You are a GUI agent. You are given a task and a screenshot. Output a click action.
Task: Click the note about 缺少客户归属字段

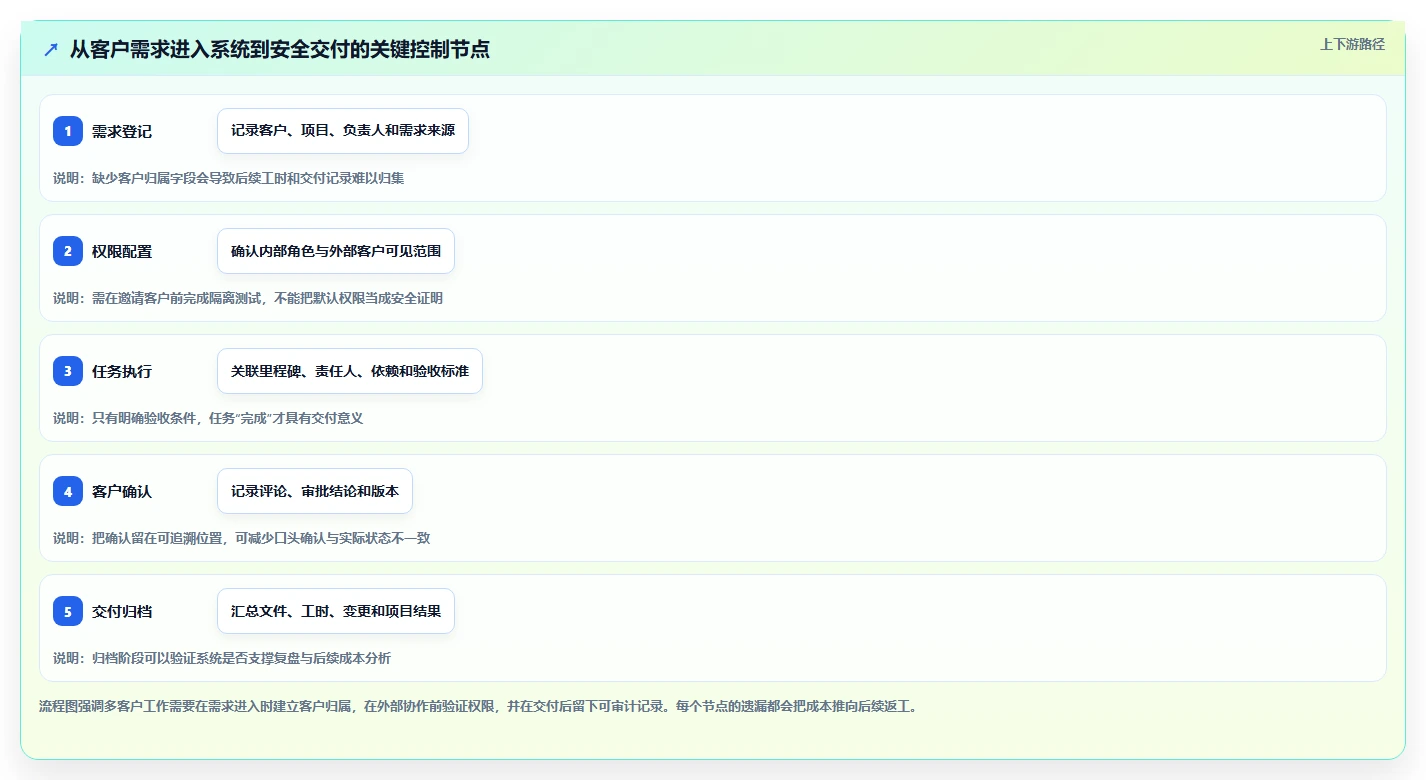point(229,178)
